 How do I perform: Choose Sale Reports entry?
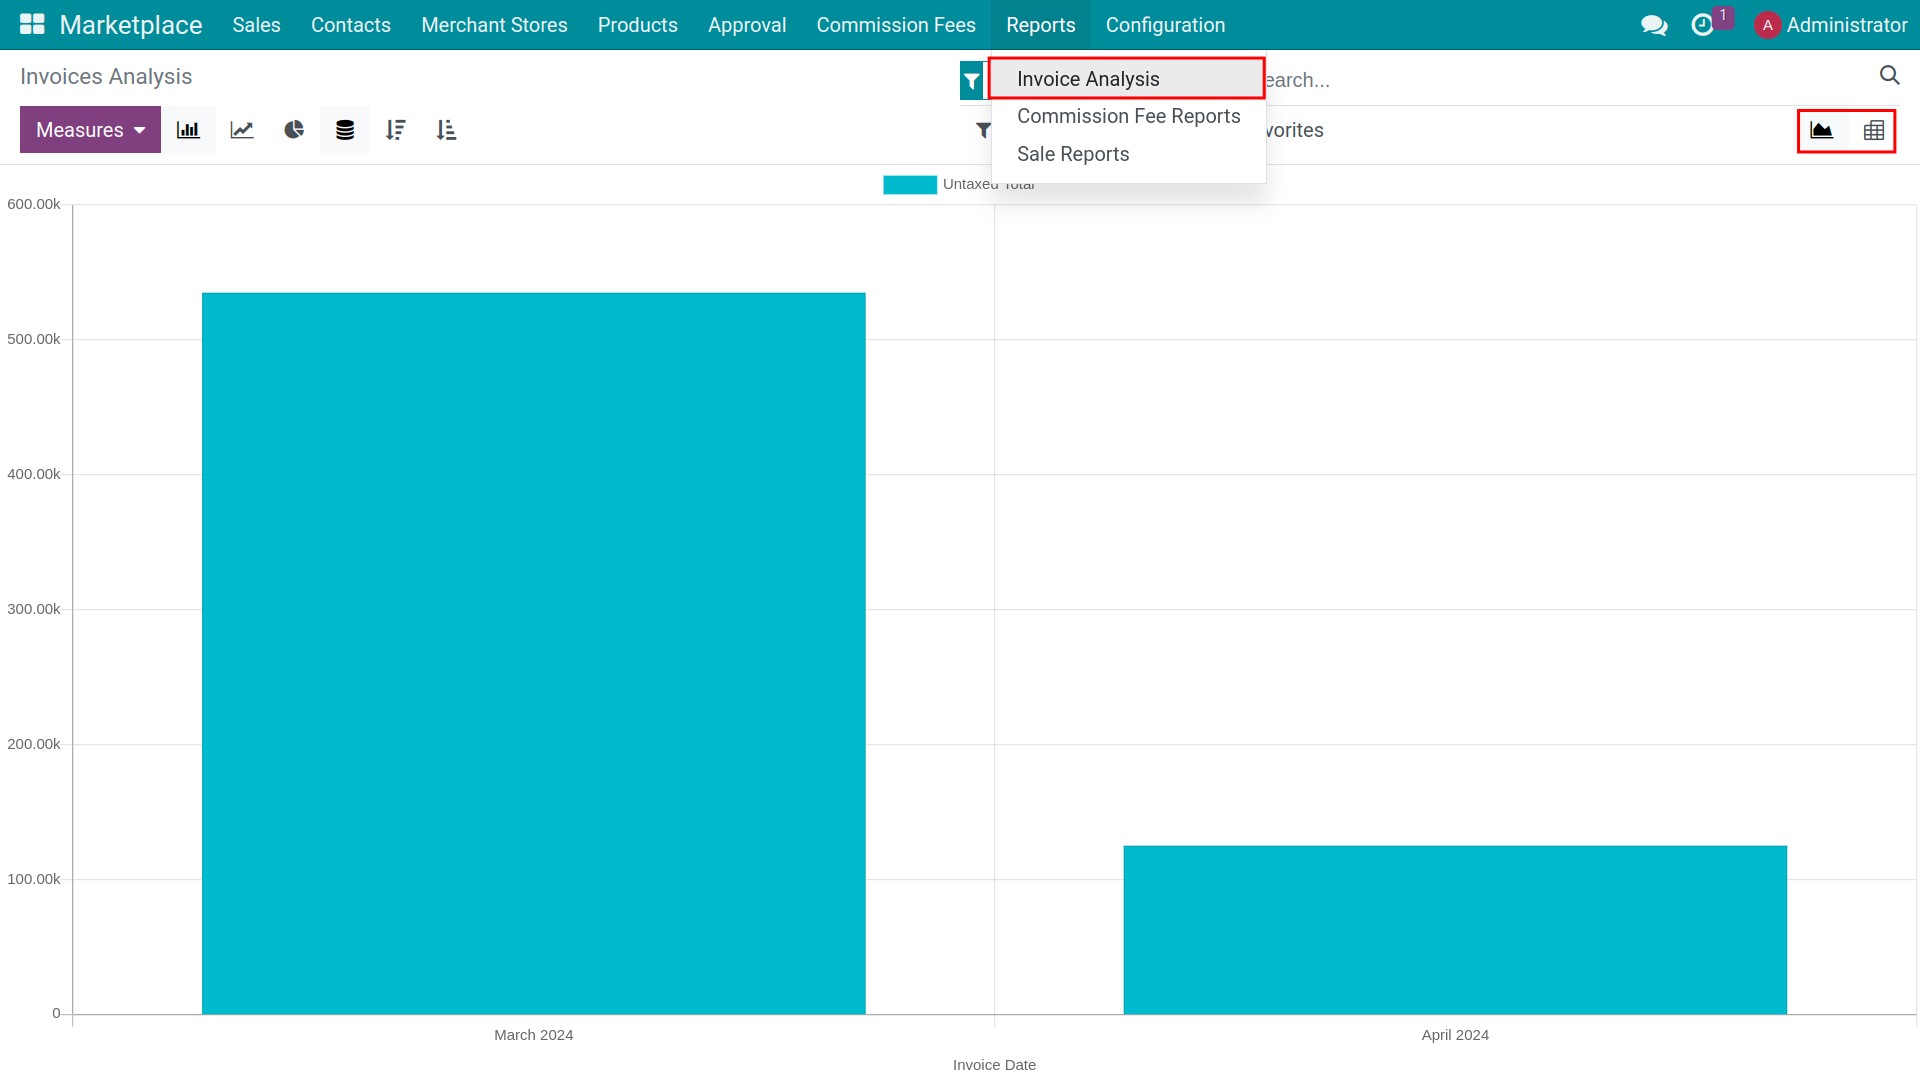[1129, 154]
